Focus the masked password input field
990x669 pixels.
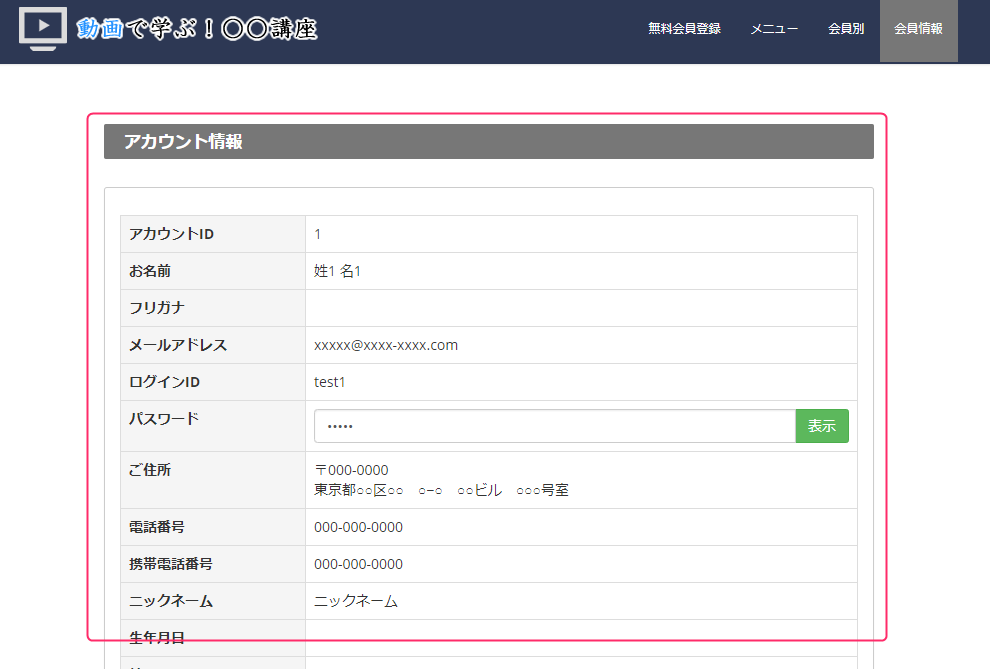pos(554,426)
